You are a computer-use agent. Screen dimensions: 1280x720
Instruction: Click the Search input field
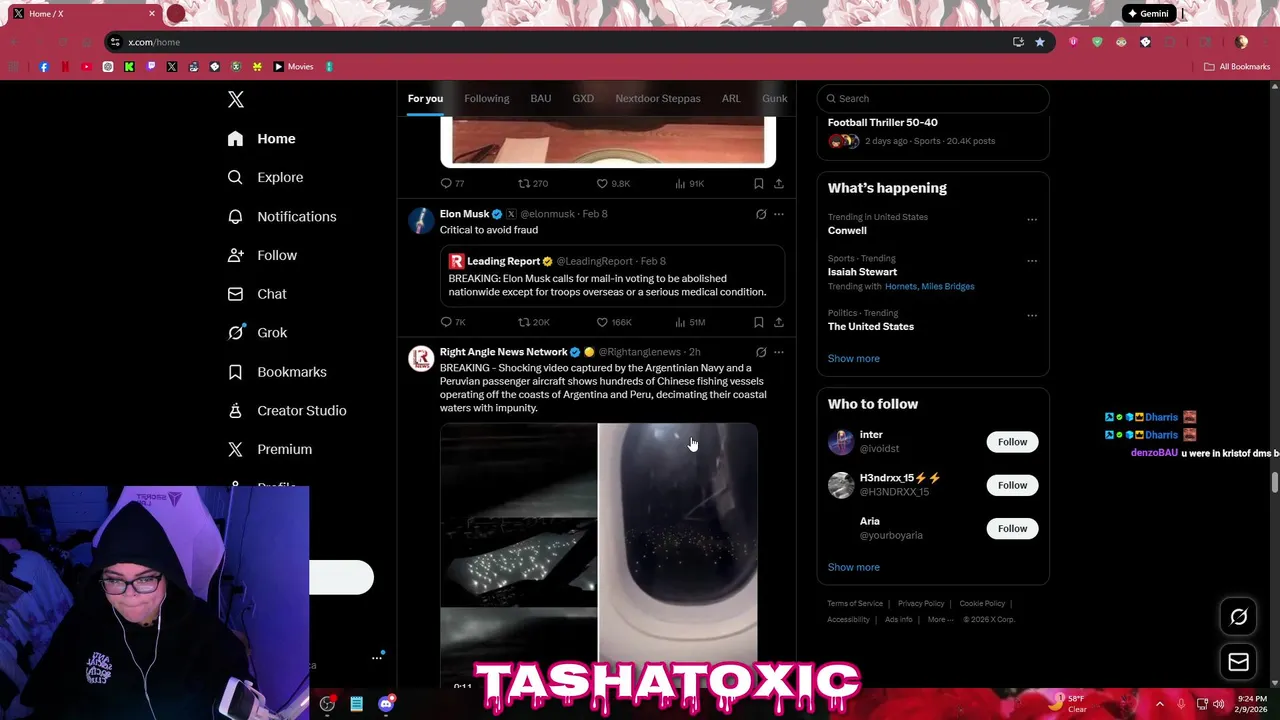click(x=933, y=98)
